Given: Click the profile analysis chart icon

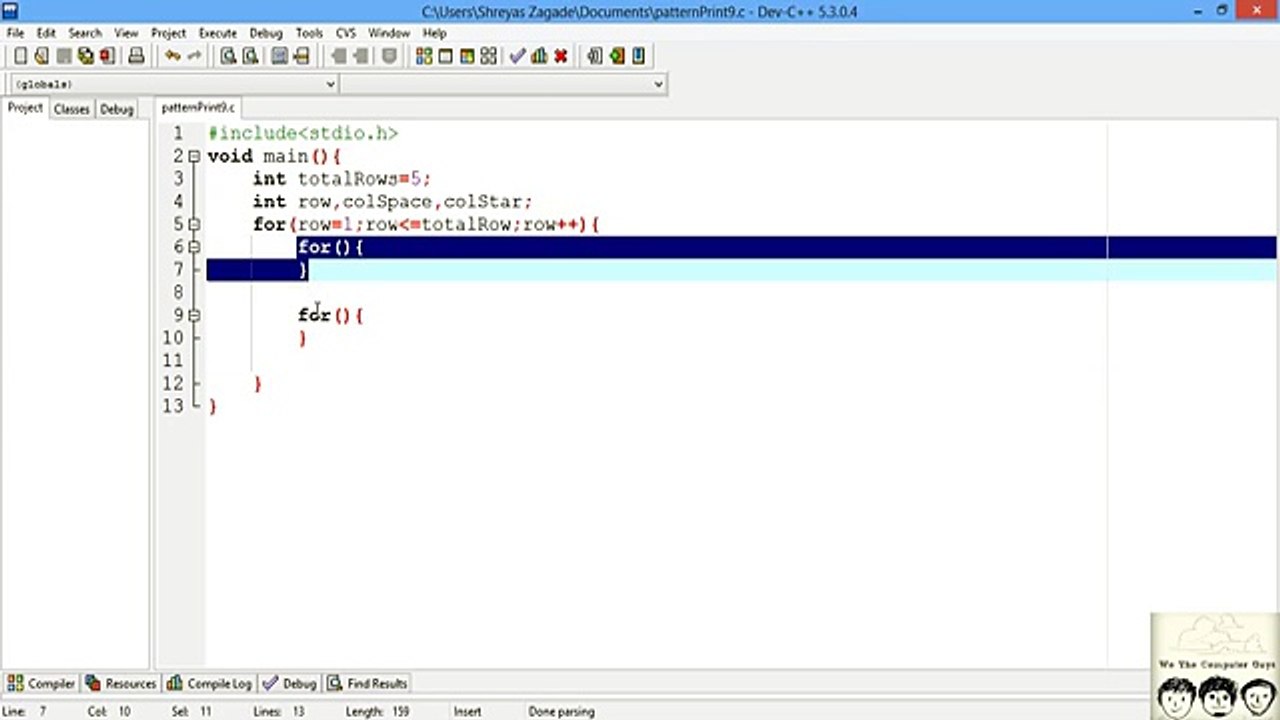Looking at the screenshot, I should (x=539, y=56).
